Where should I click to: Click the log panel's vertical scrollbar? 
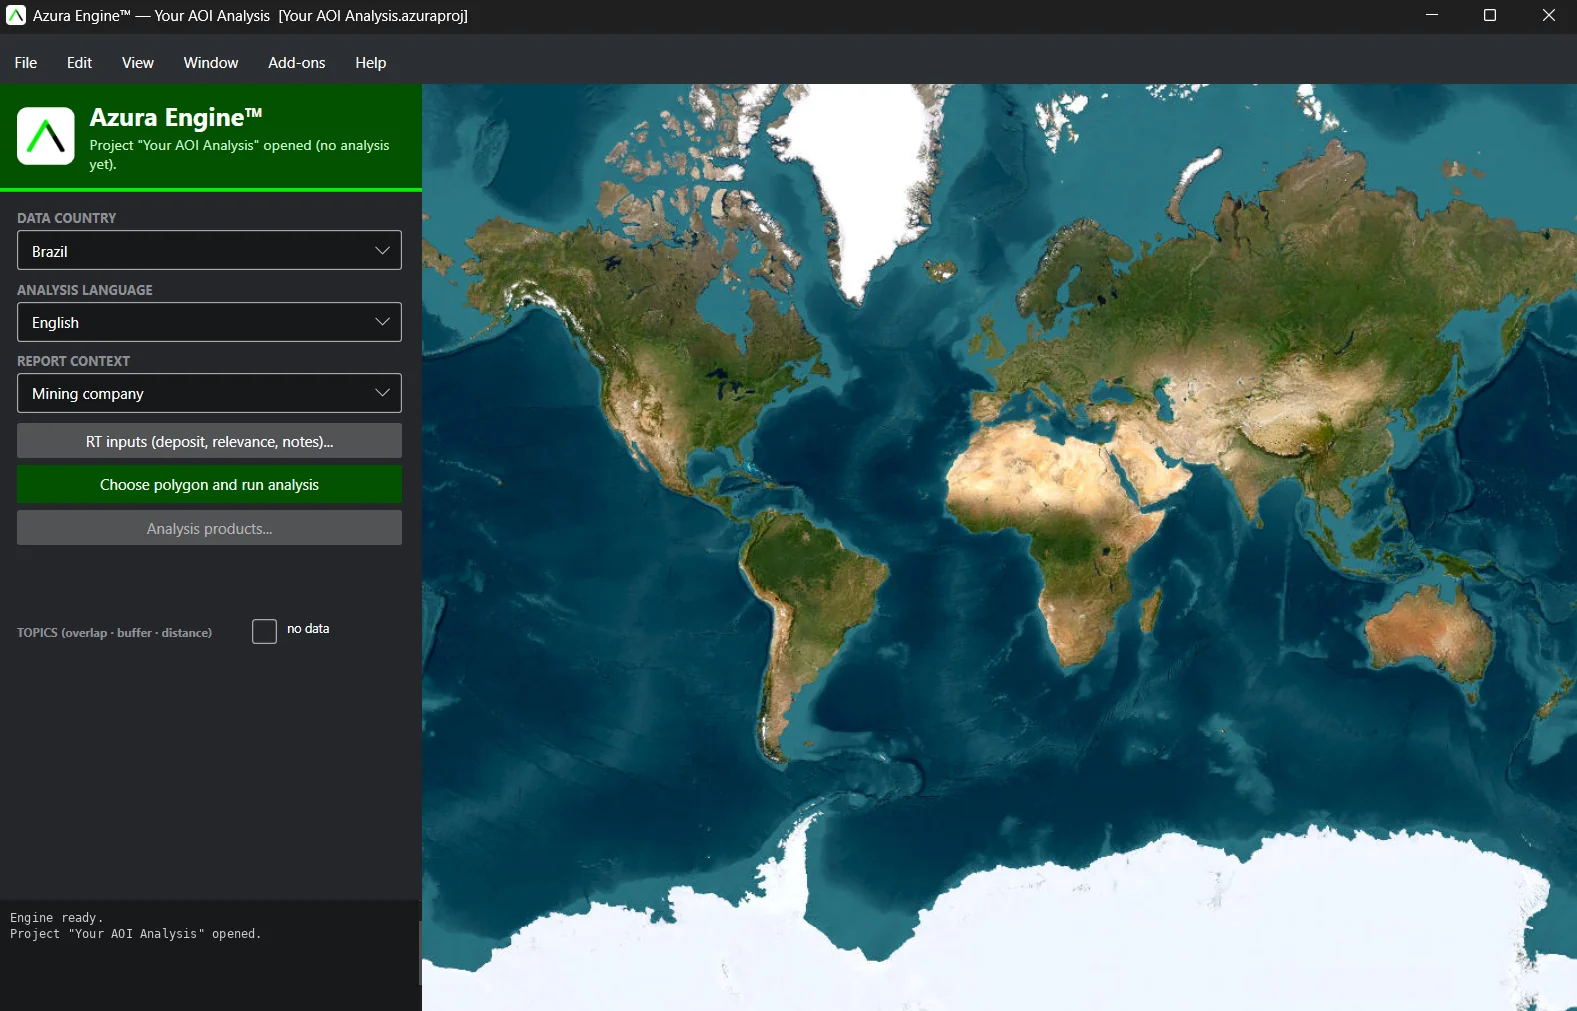click(x=419, y=953)
